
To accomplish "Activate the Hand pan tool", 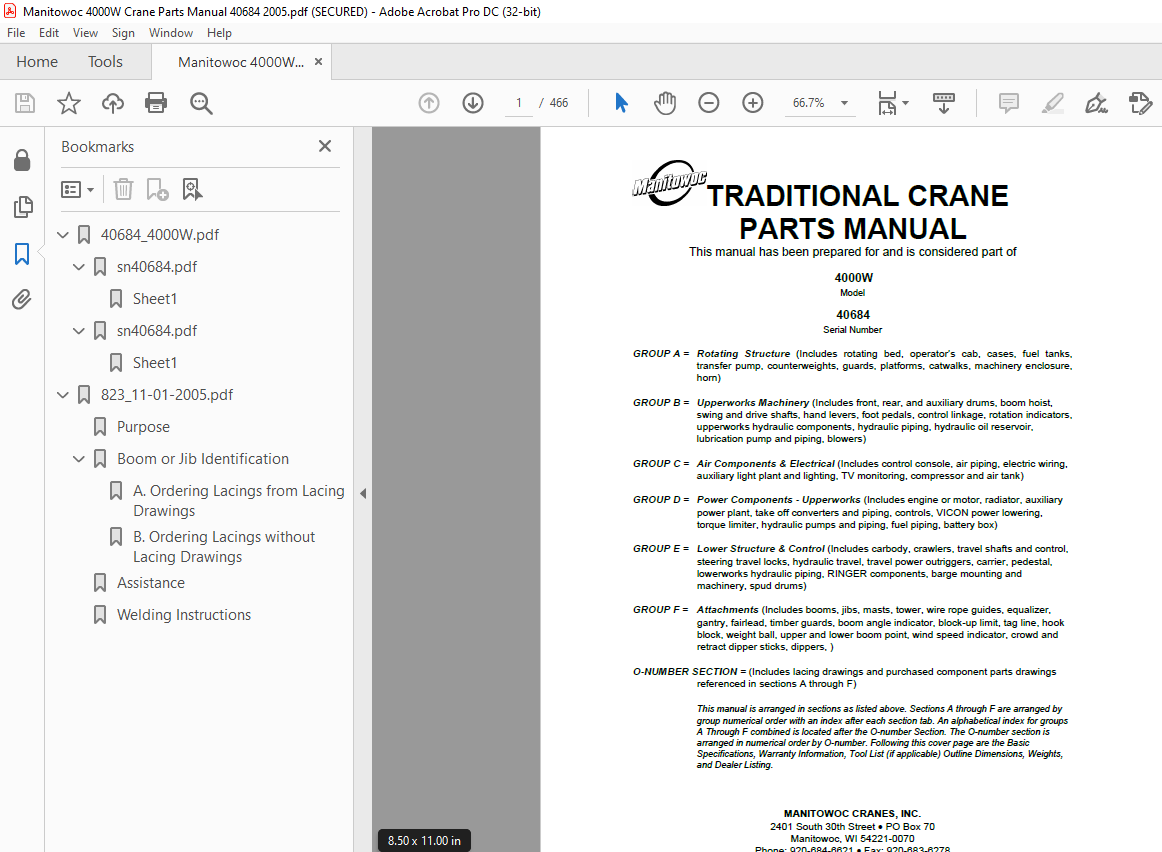I will coord(665,103).
